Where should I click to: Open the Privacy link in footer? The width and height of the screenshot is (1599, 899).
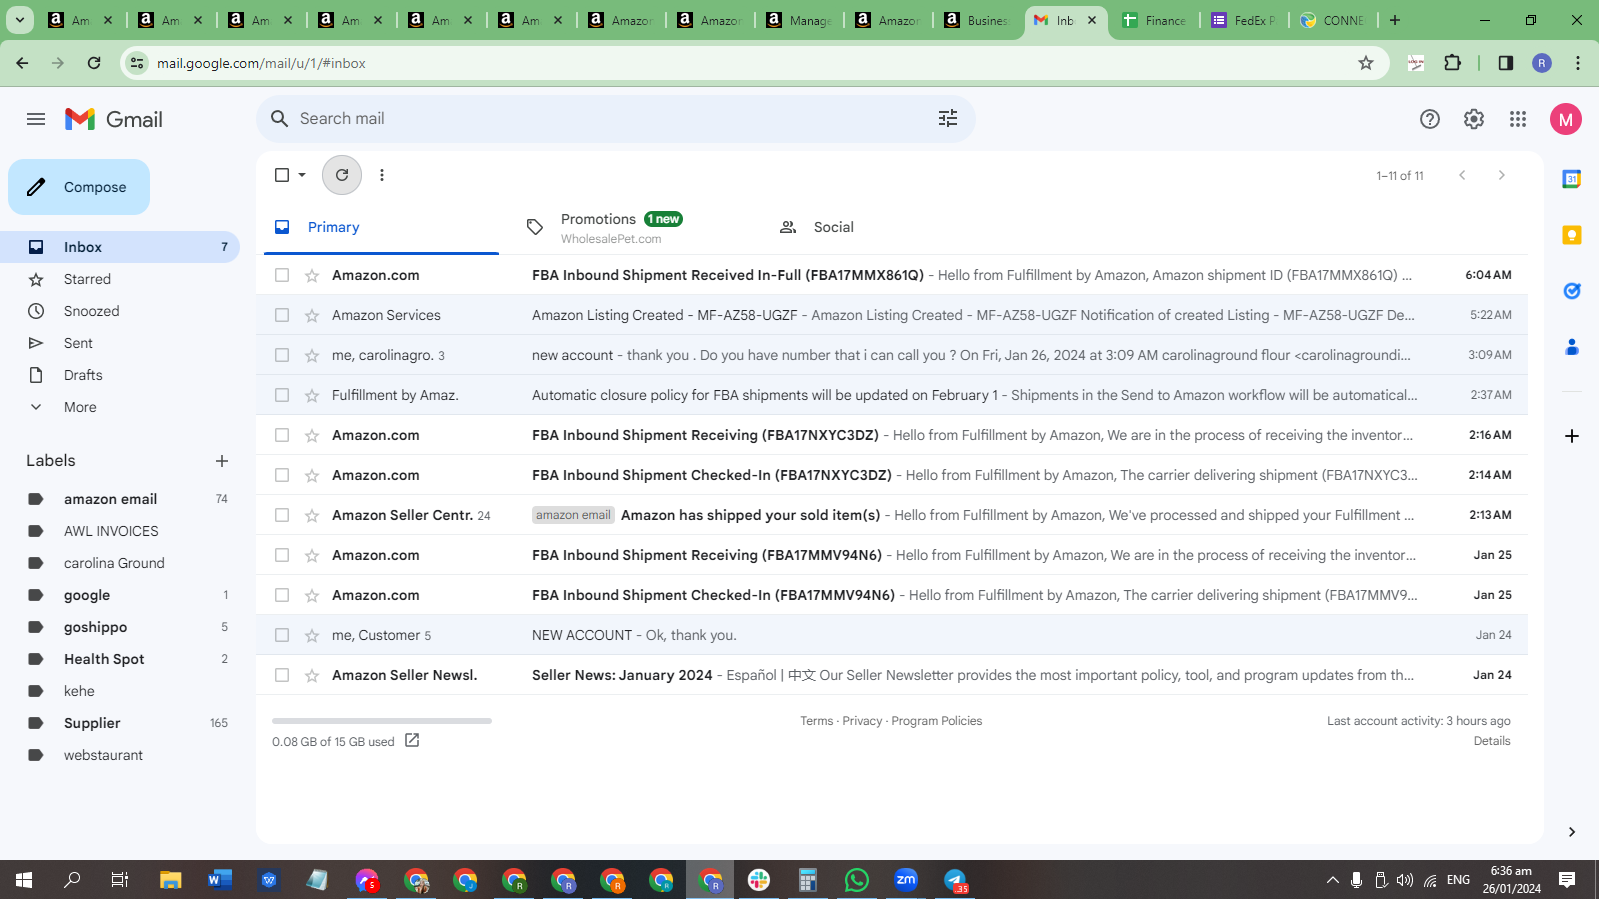tap(862, 721)
